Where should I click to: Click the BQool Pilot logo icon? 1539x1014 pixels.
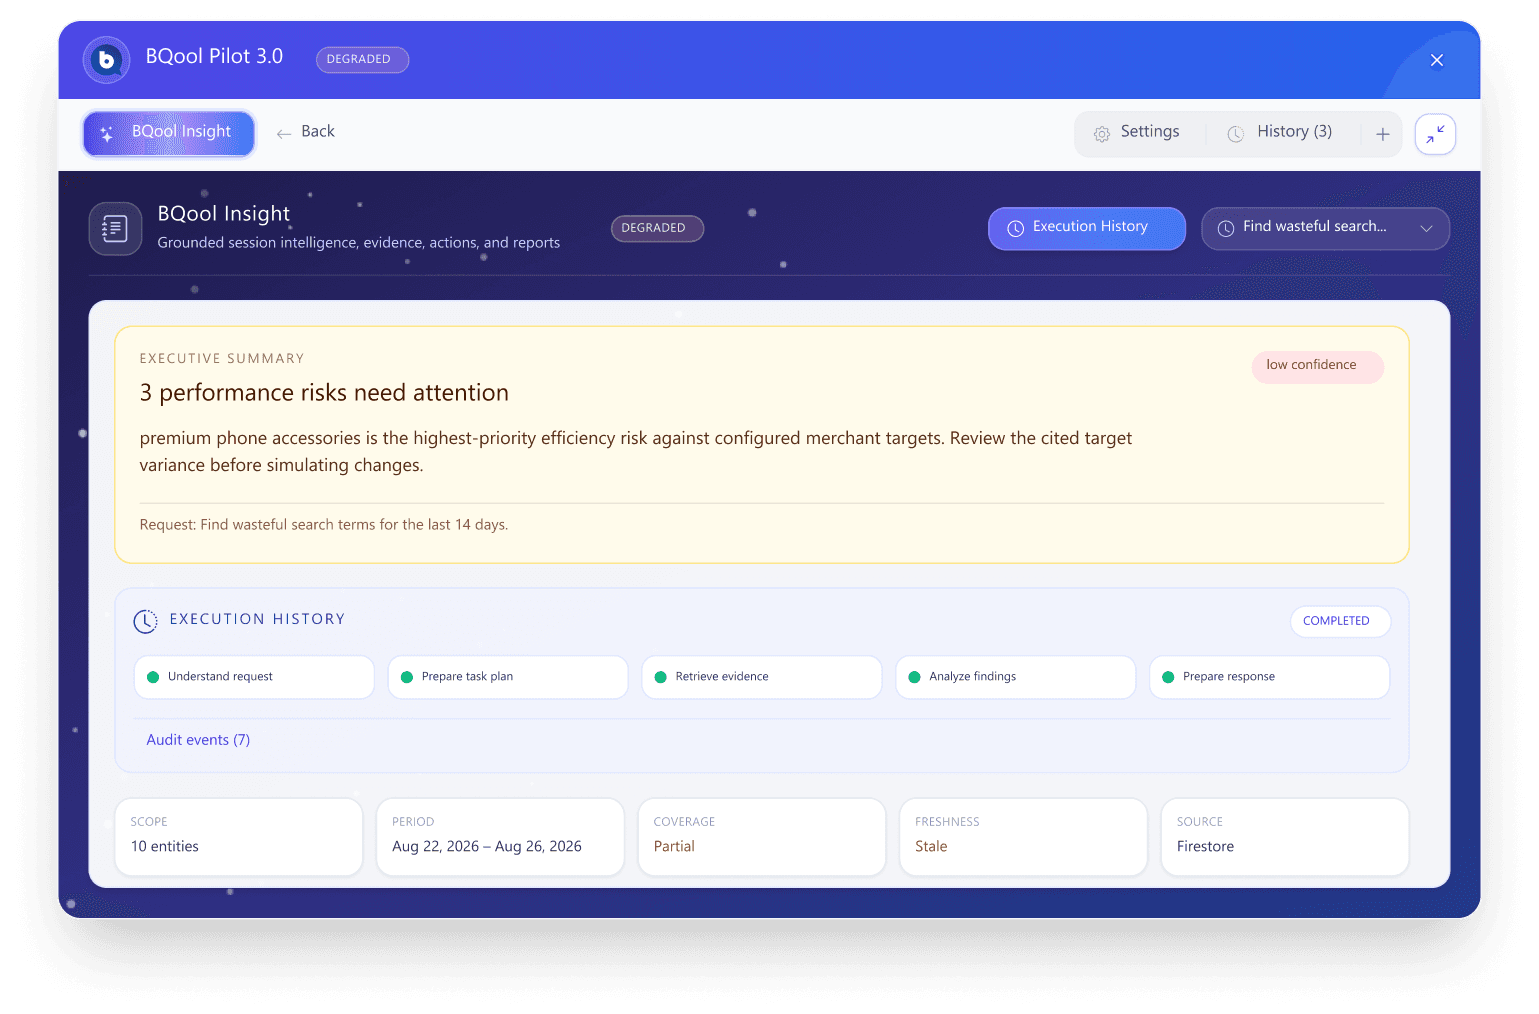coord(106,60)
